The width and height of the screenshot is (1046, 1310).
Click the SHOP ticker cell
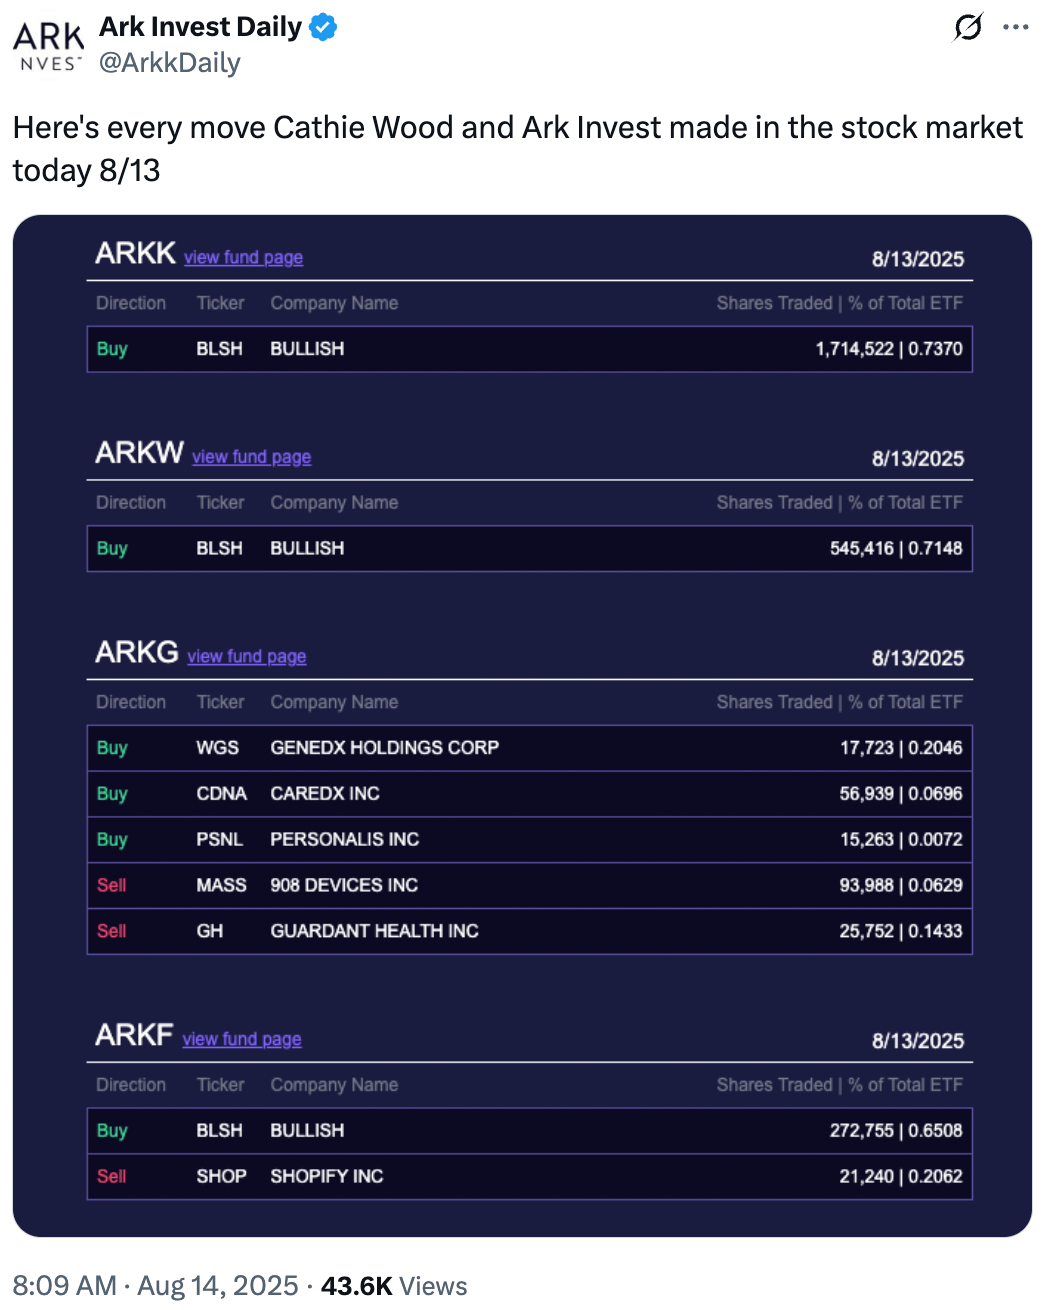(222, 1176)
